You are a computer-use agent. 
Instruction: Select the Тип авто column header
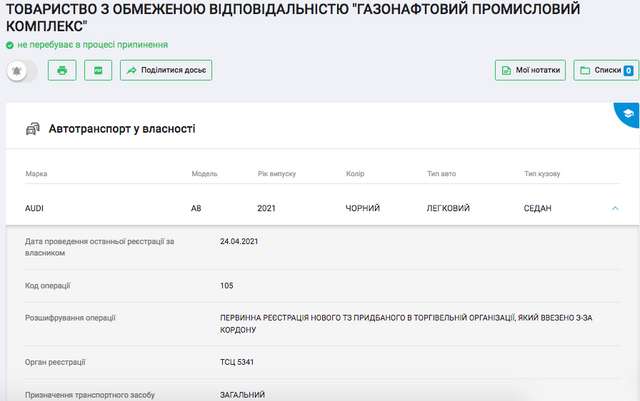point(442,174)
